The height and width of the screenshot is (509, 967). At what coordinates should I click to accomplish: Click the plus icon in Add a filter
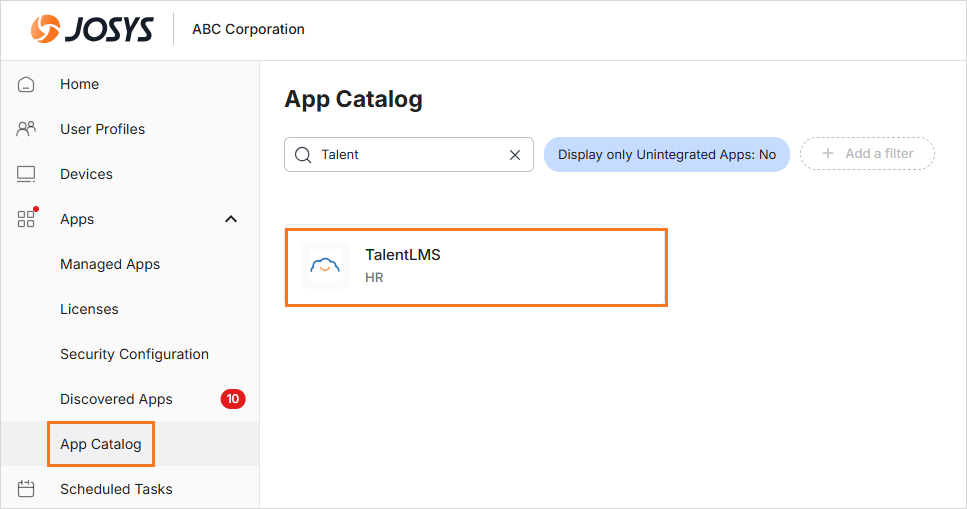pyautogui.click(x=828, y=154)
